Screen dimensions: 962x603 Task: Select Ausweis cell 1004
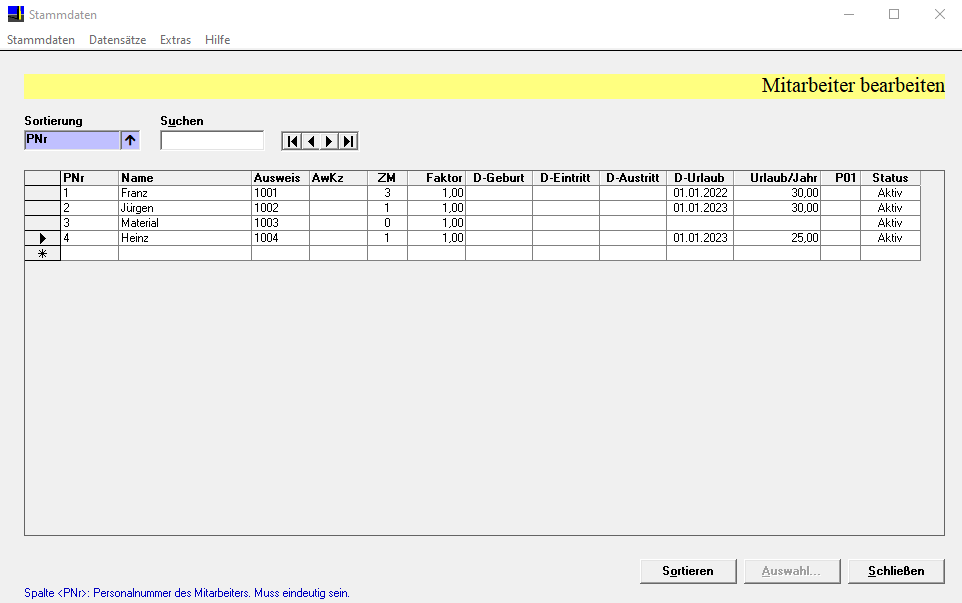tap(280, 238)
